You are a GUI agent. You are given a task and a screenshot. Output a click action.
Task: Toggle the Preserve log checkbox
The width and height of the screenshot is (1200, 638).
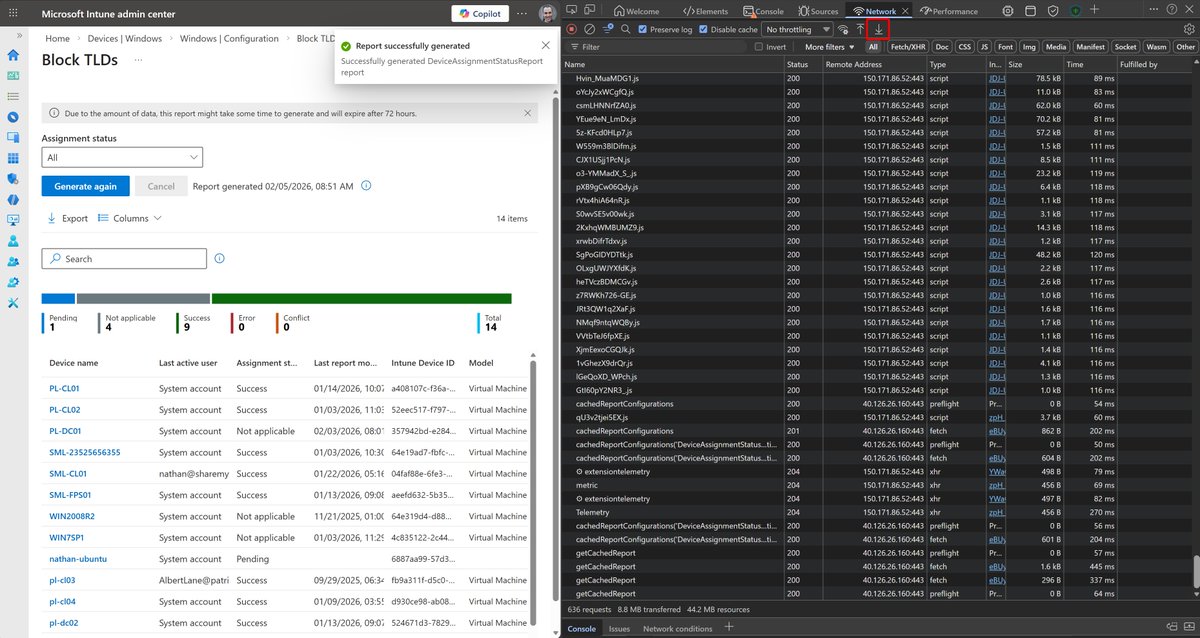coord(643,29)
